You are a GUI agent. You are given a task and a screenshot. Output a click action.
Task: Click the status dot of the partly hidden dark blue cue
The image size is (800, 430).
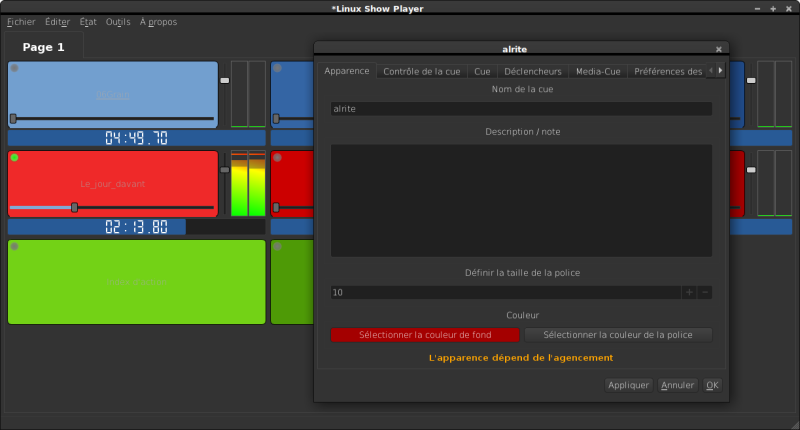coord(278,68)
